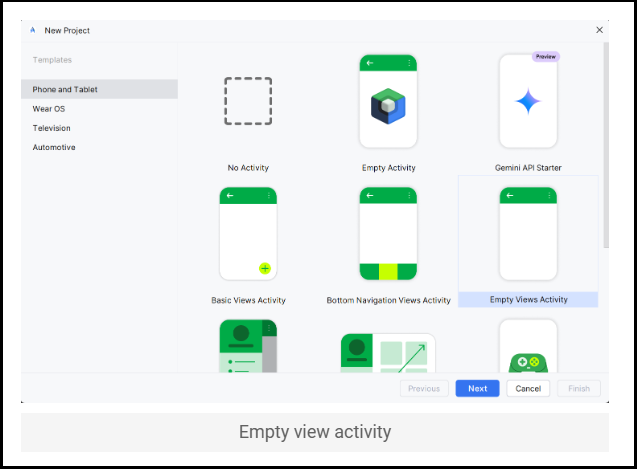Switch to Wear OS templates
This screenshot has width=637, height=469.
(49, 108)
